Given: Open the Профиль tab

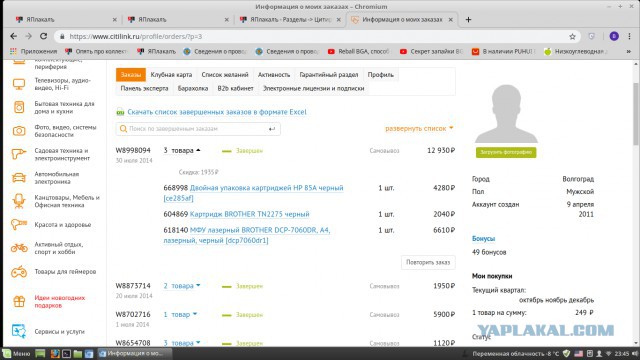Looking at the screenshot, I should 381,75.
